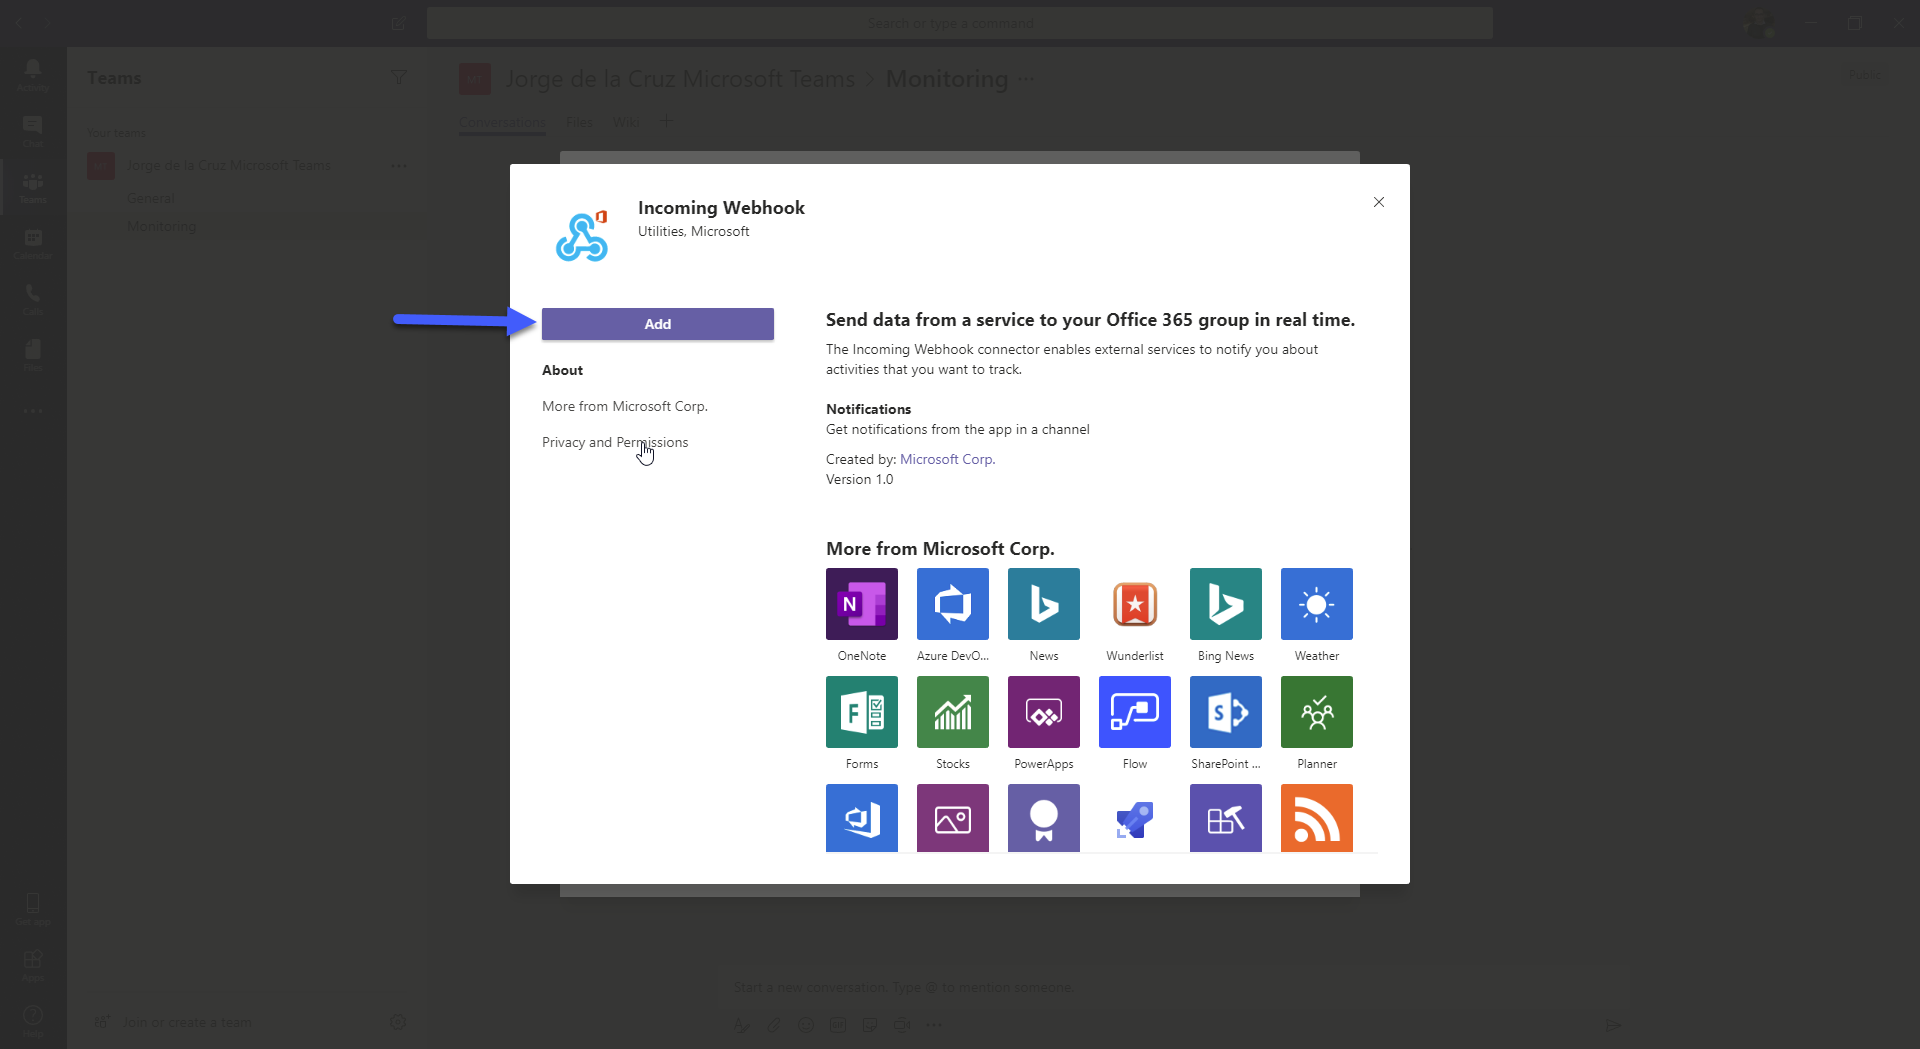Image resolution: width=1920 pixels, height=1049 pixels.
Task: Click the search or command box
Action: pyautogui.click(x=960, y=23)
